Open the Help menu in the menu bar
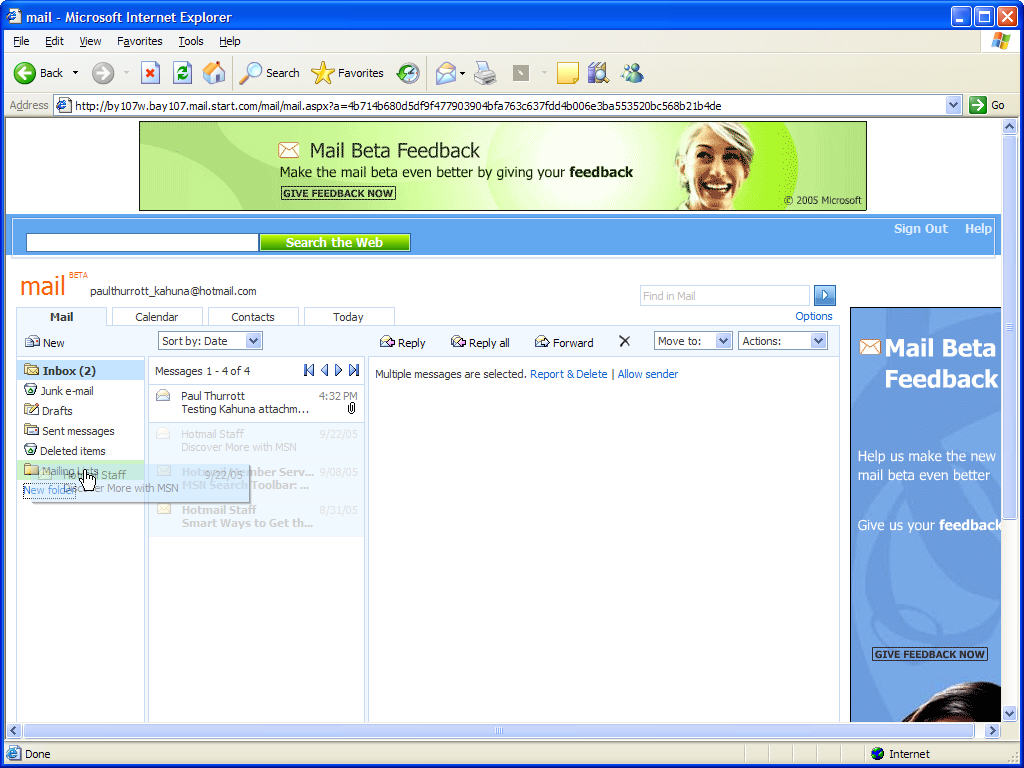Screen dimensions: 1024x768 pos(229,41)
